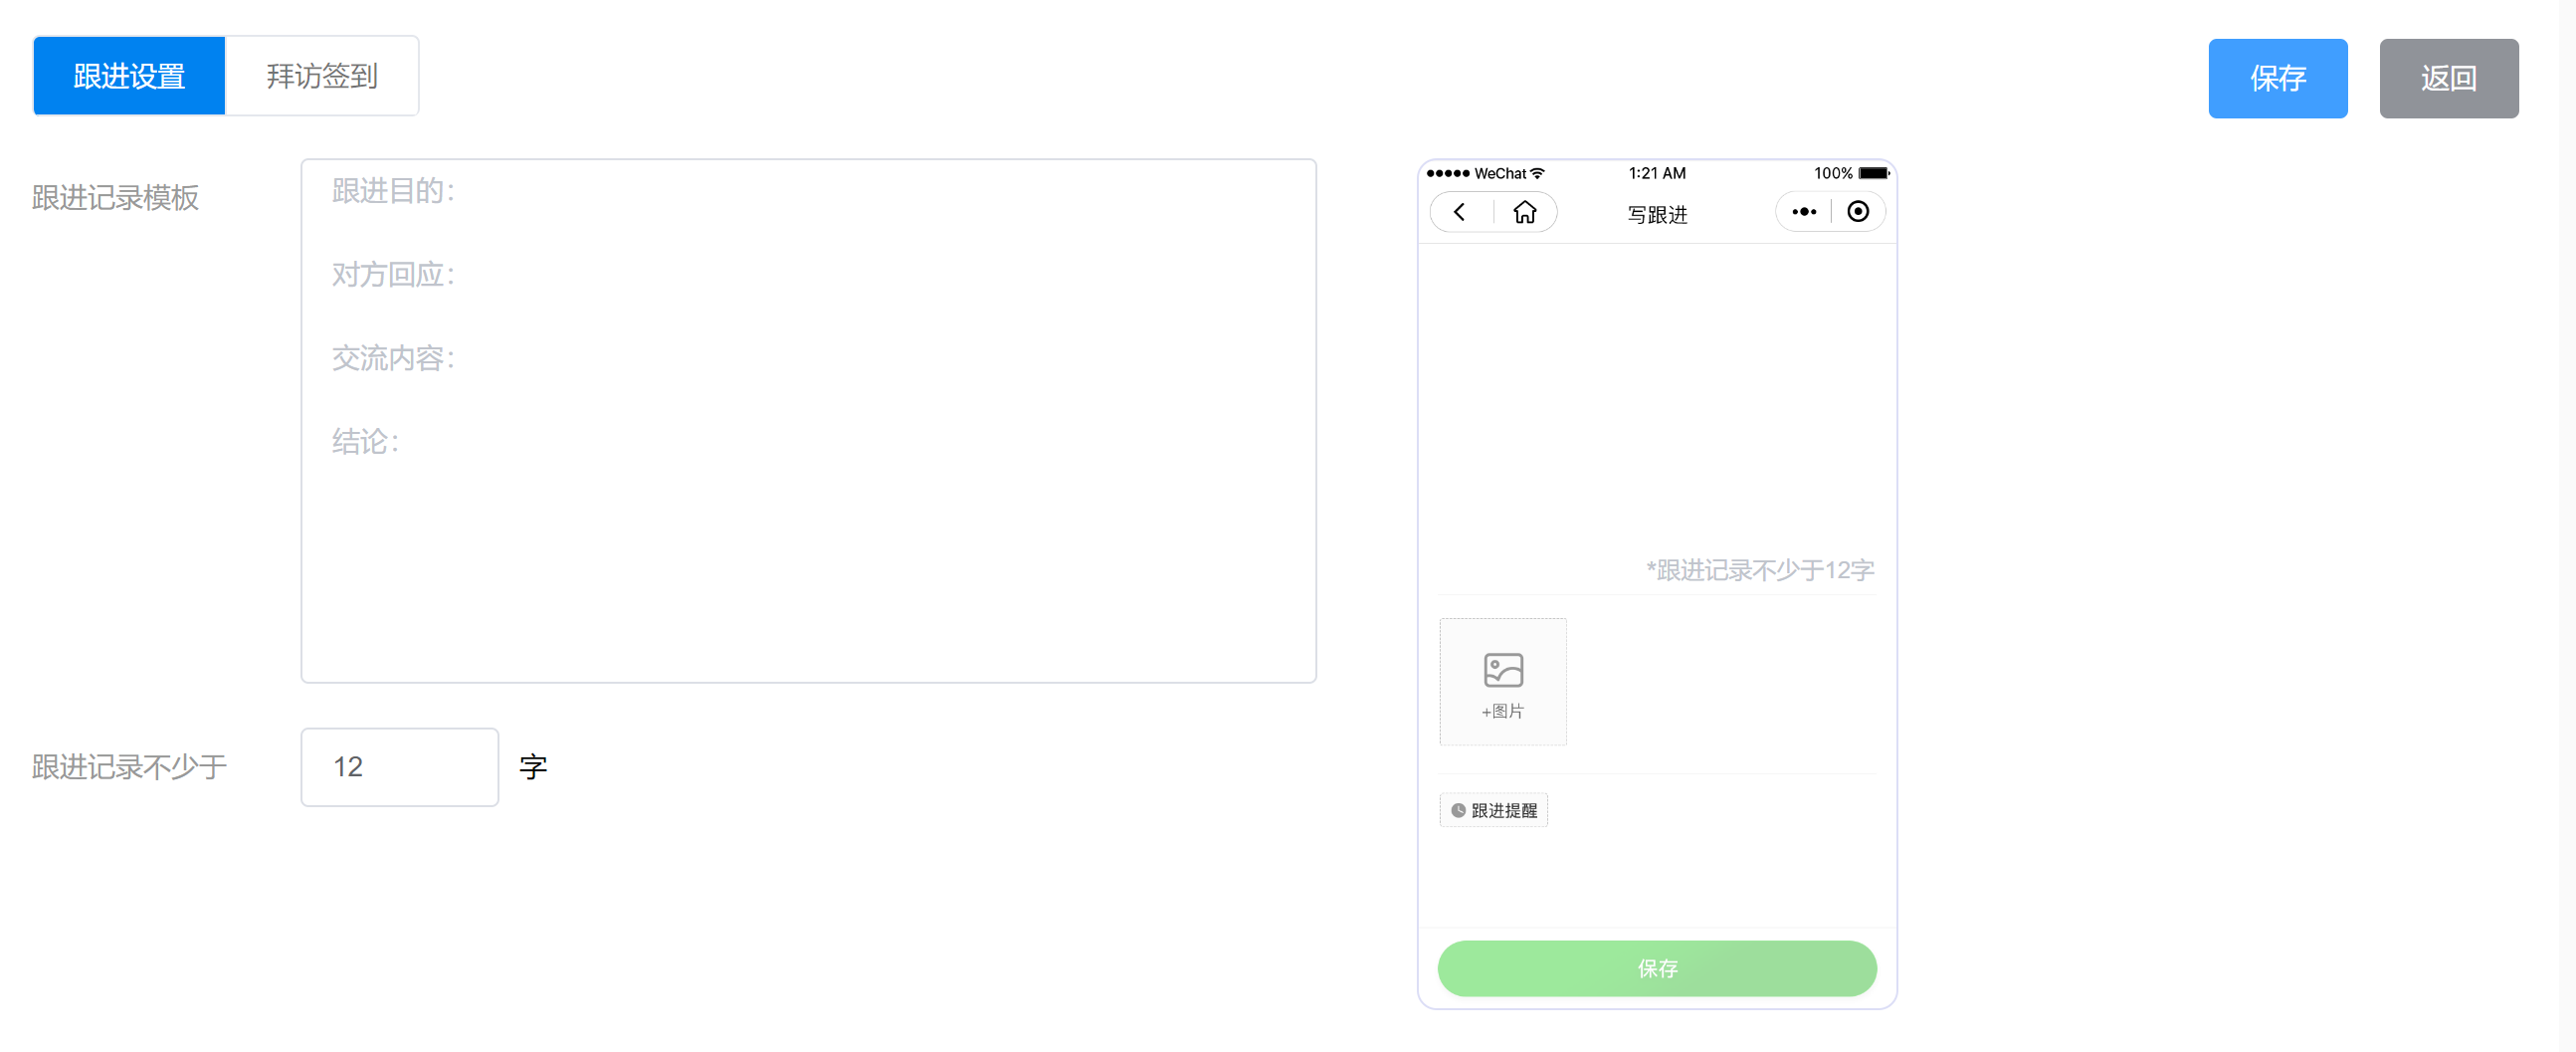Click the minimum character count field showing 12

coord(399,767)
